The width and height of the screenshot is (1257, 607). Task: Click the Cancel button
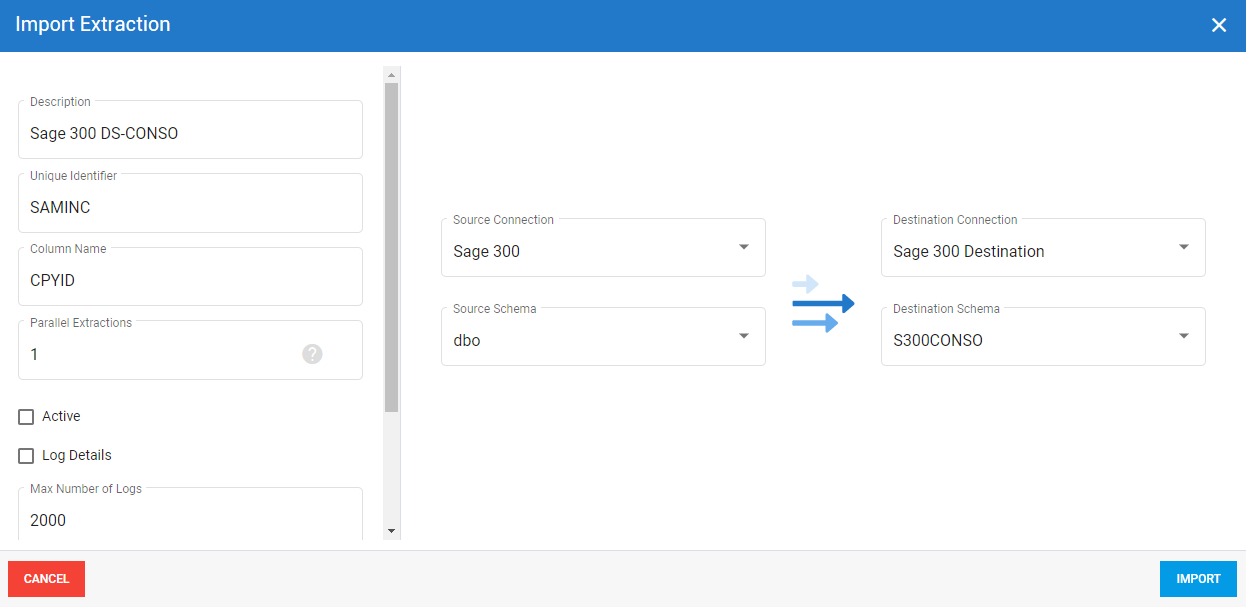(46, 579)
